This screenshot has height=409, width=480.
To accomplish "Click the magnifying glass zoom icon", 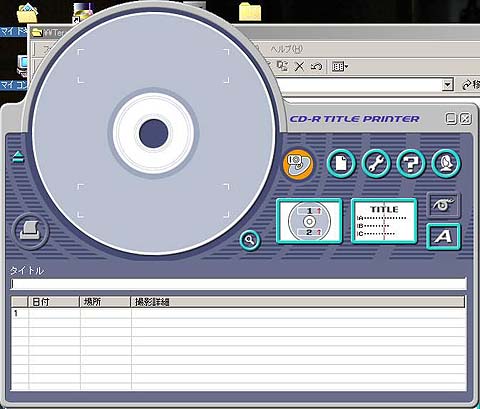I will (250, 240).
